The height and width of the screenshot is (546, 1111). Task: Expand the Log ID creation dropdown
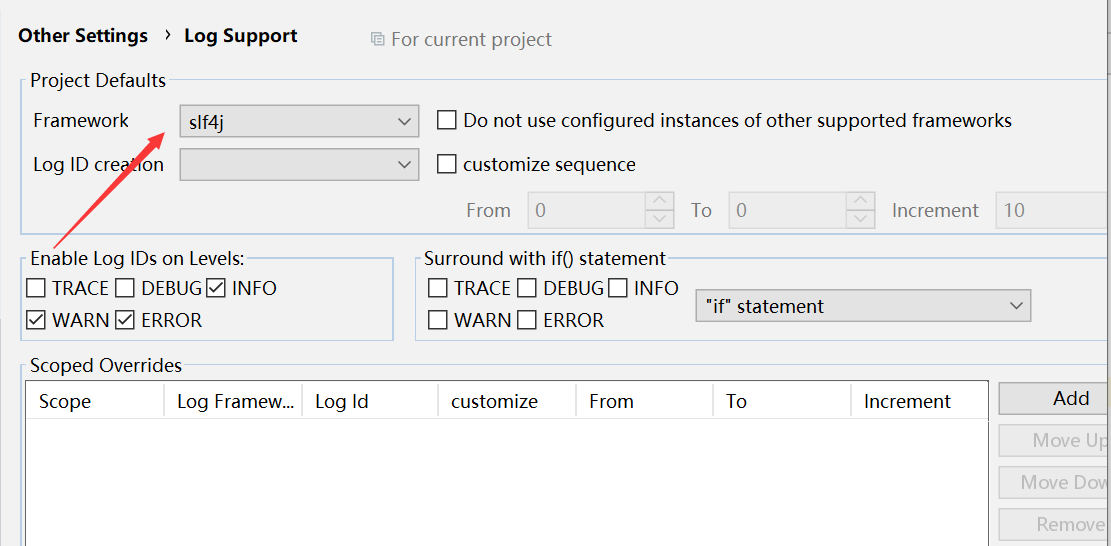pos(299,164)
